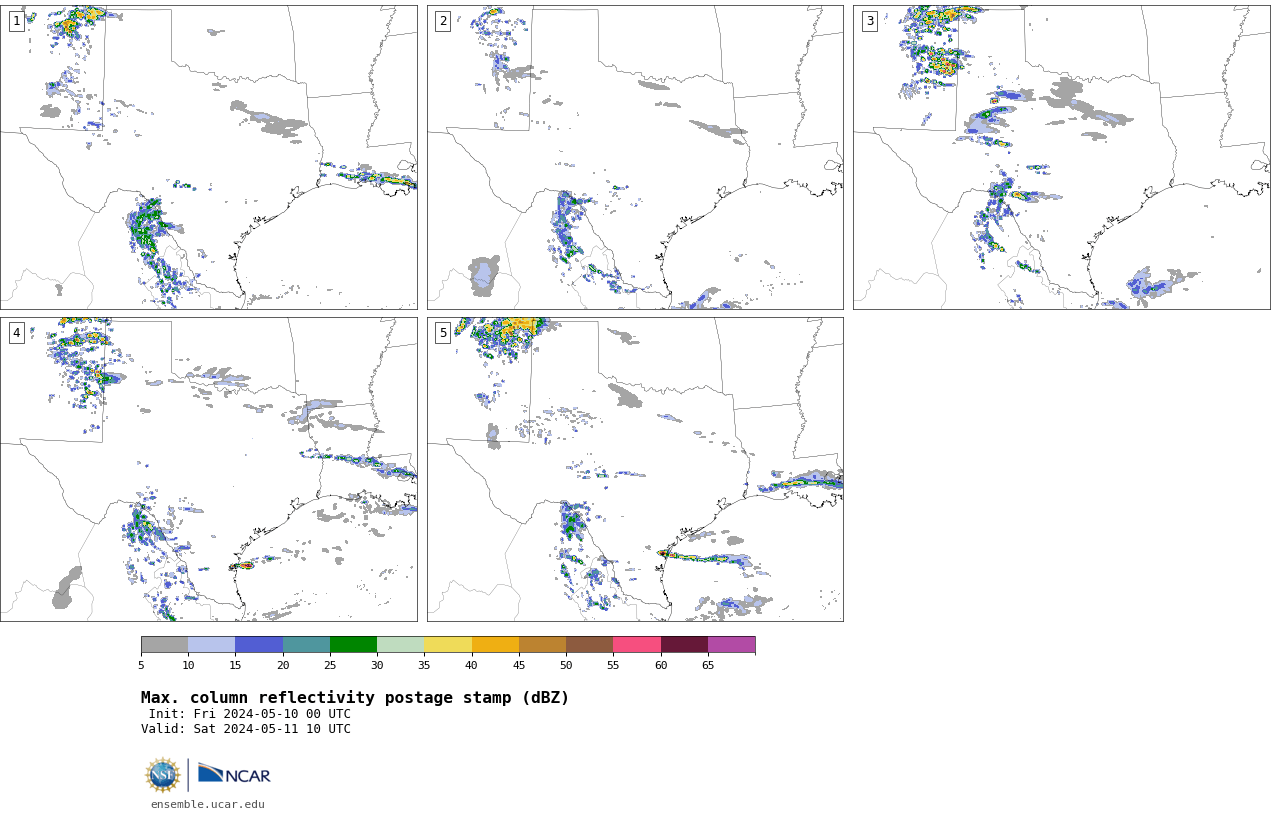Screen dimensions: 1280x815
Task: Click the member number 5 label box
Action: click(443, 333)
